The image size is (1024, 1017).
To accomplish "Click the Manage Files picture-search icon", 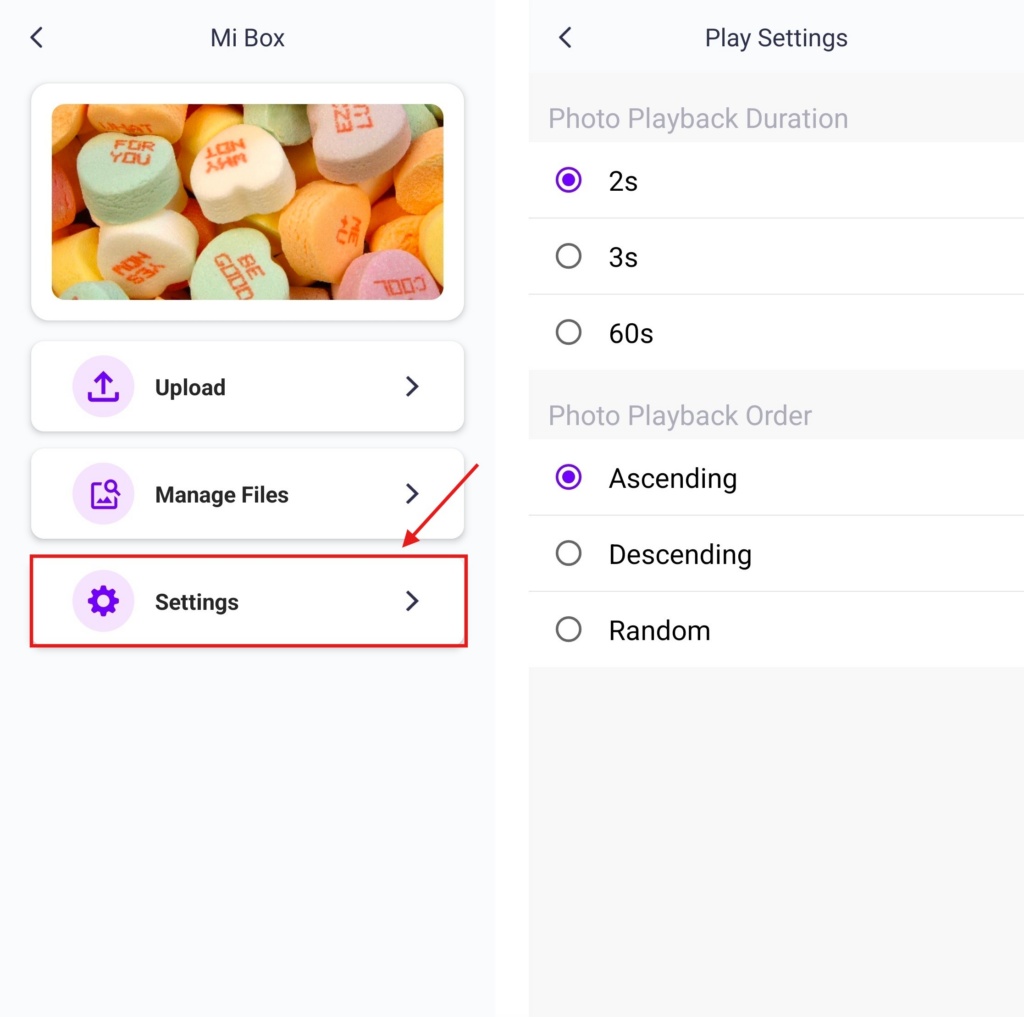I will [103, 494].
